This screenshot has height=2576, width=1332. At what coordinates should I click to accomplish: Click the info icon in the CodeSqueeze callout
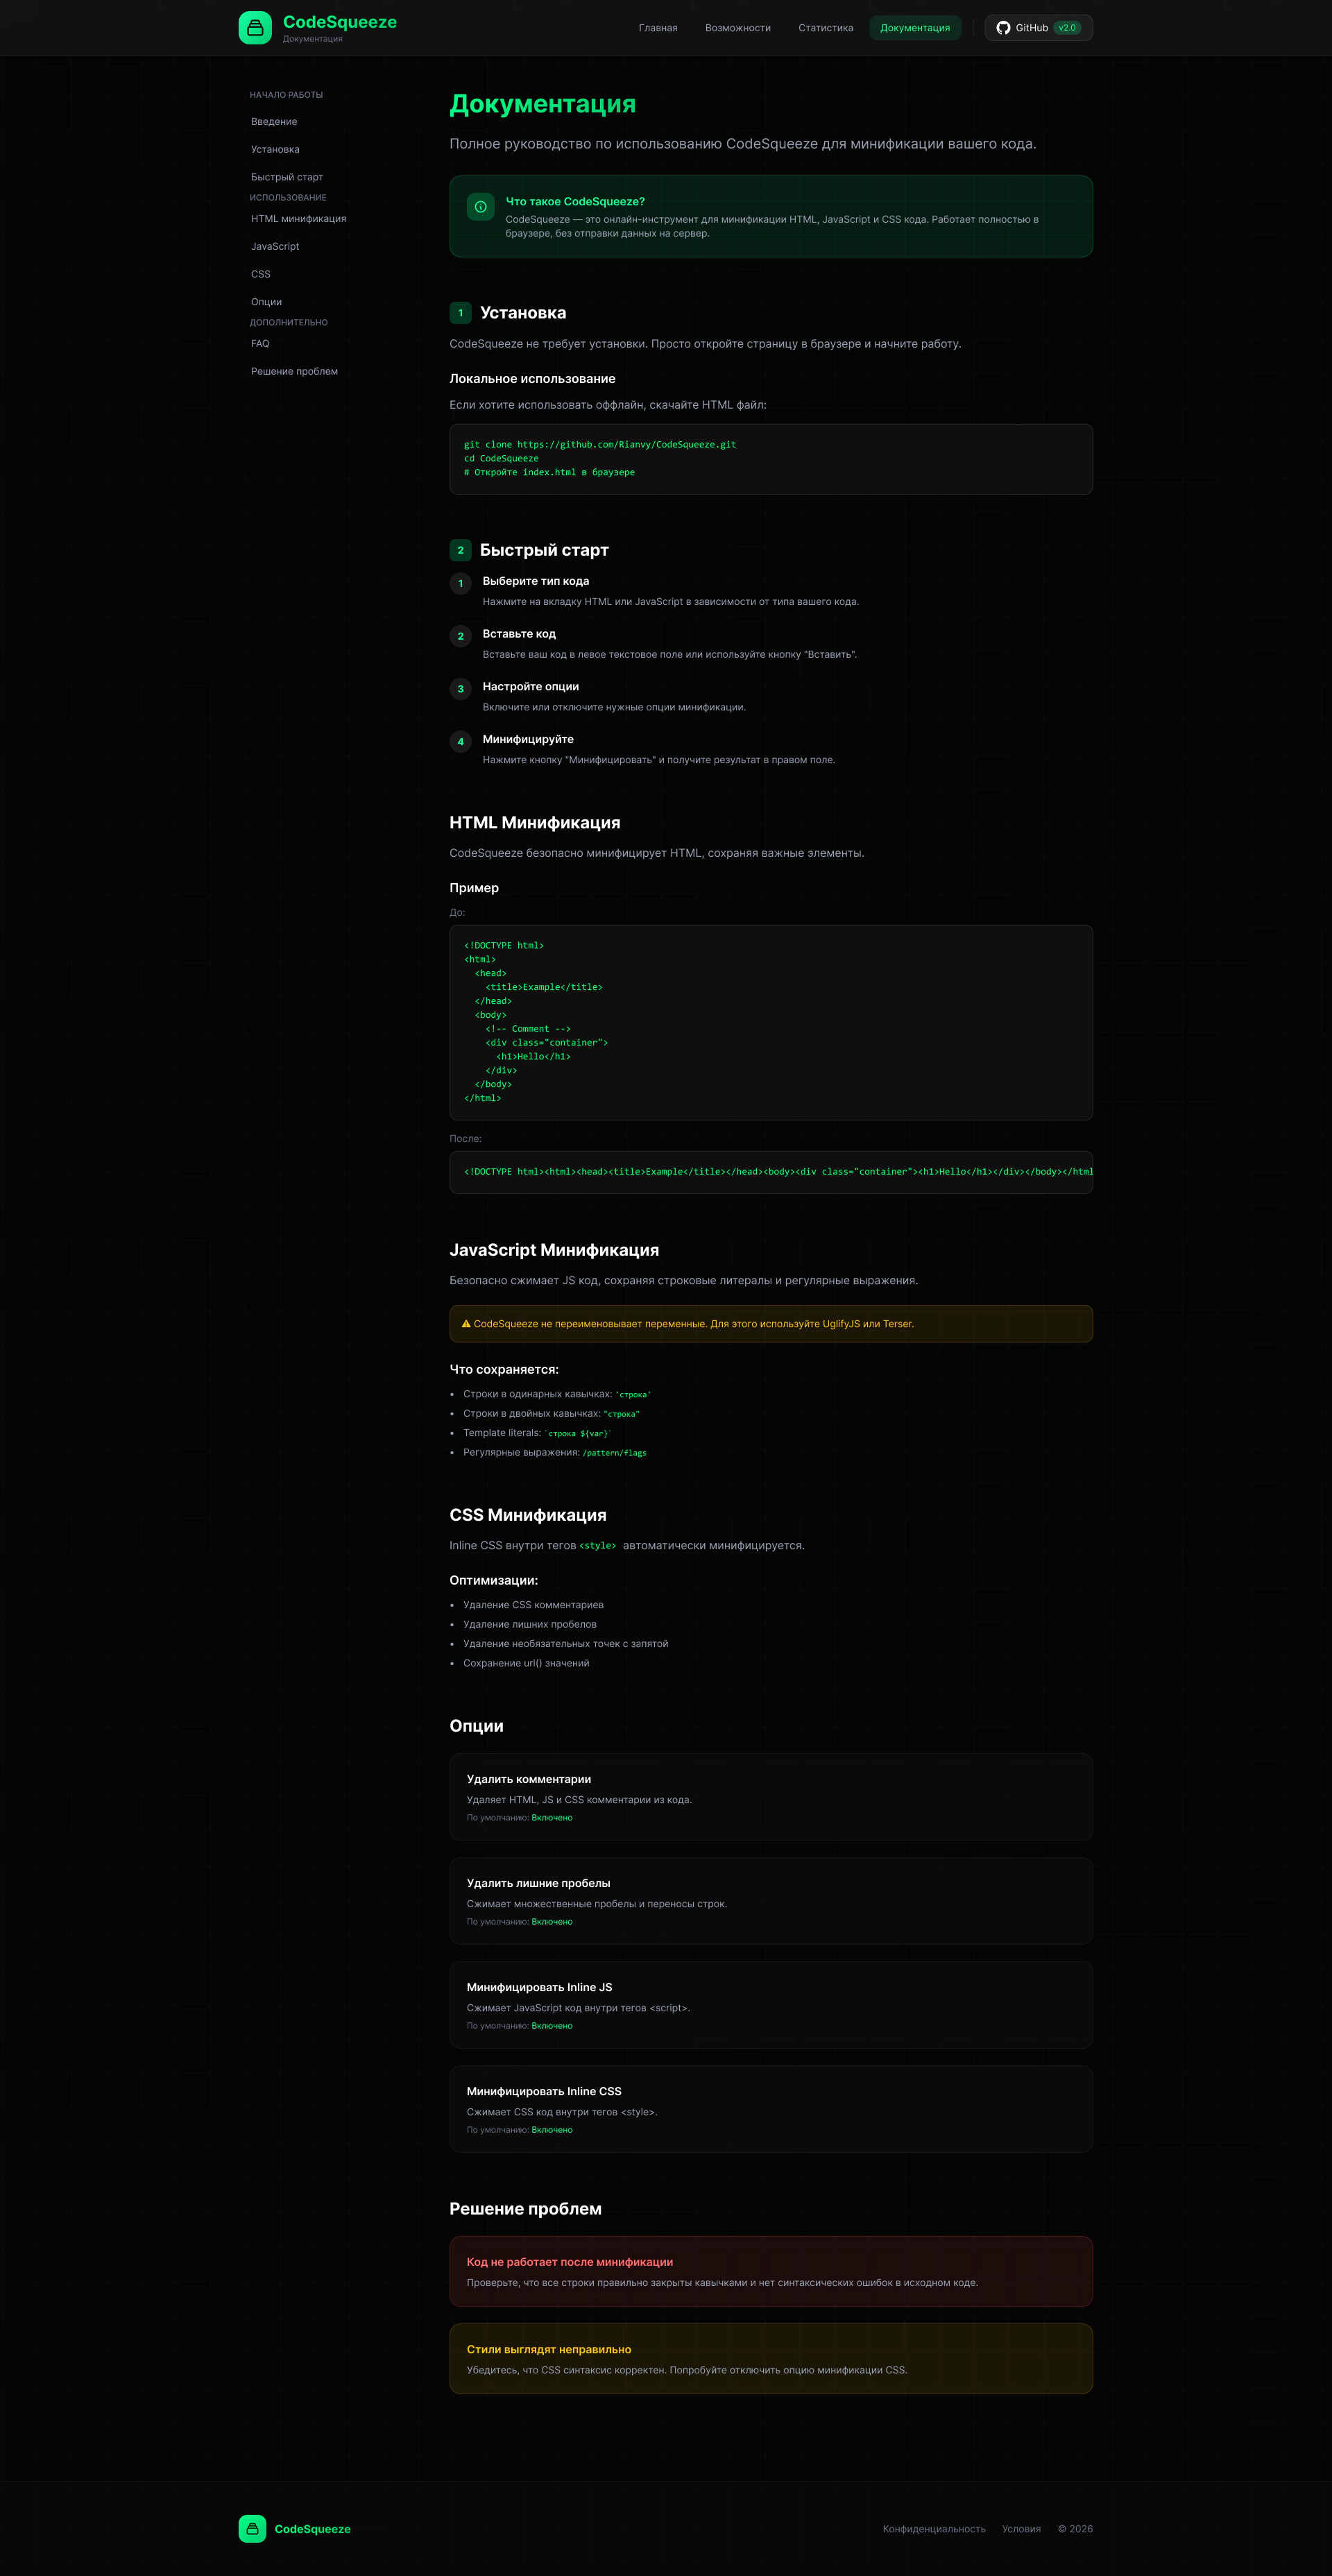tap(480, 208)
